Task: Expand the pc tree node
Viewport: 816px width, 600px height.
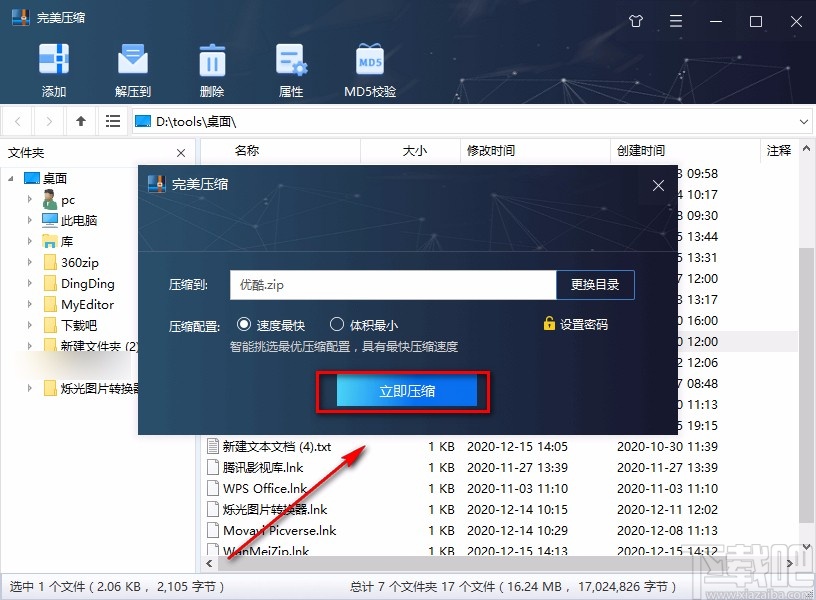Action: click(x=30, y=199)
